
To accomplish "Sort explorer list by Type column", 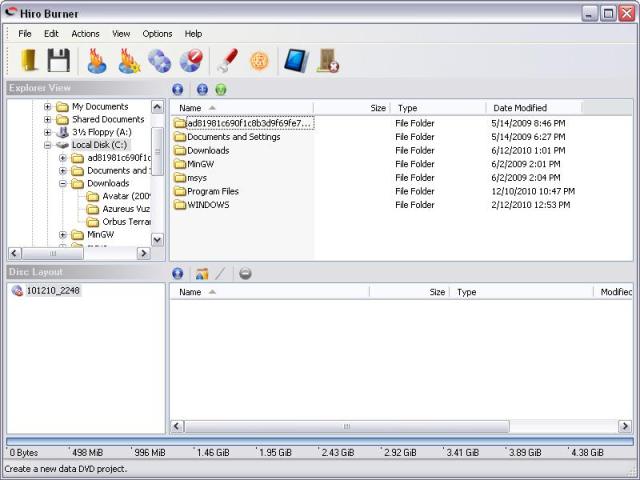I will tap(438, 108).
